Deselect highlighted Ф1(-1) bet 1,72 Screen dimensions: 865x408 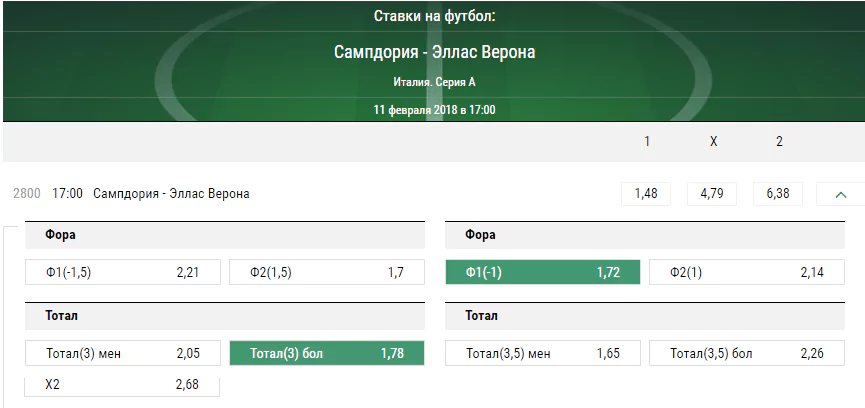pyautogui.click(x=543, y=272)
